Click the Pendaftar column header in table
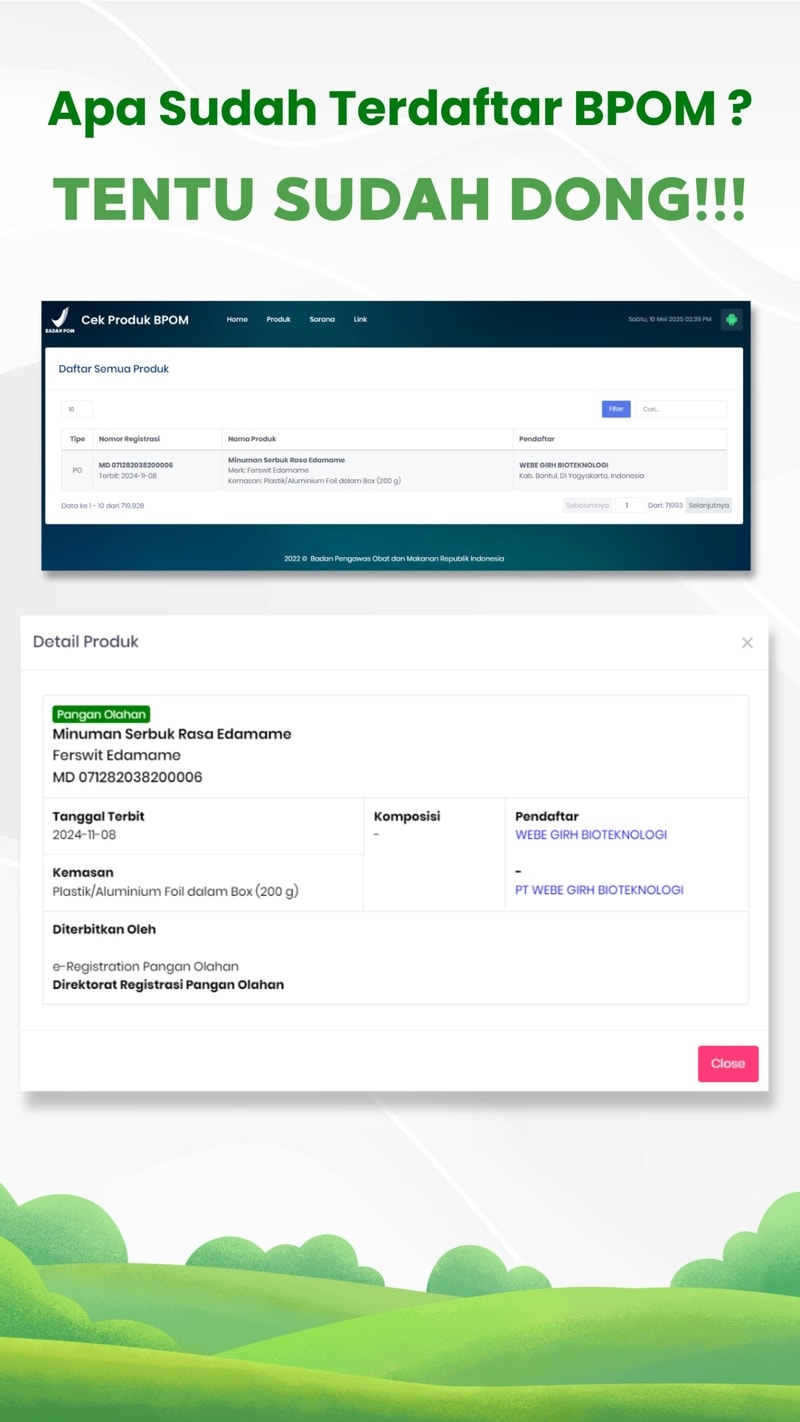The height and width of the screenshot is (1422, 800). pos(537,439)
